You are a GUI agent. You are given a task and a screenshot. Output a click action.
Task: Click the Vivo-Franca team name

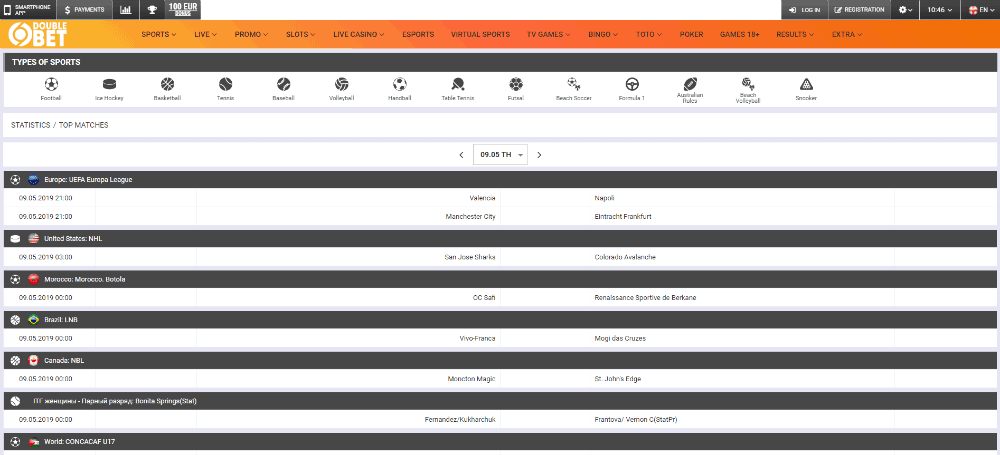pos(476,338)
